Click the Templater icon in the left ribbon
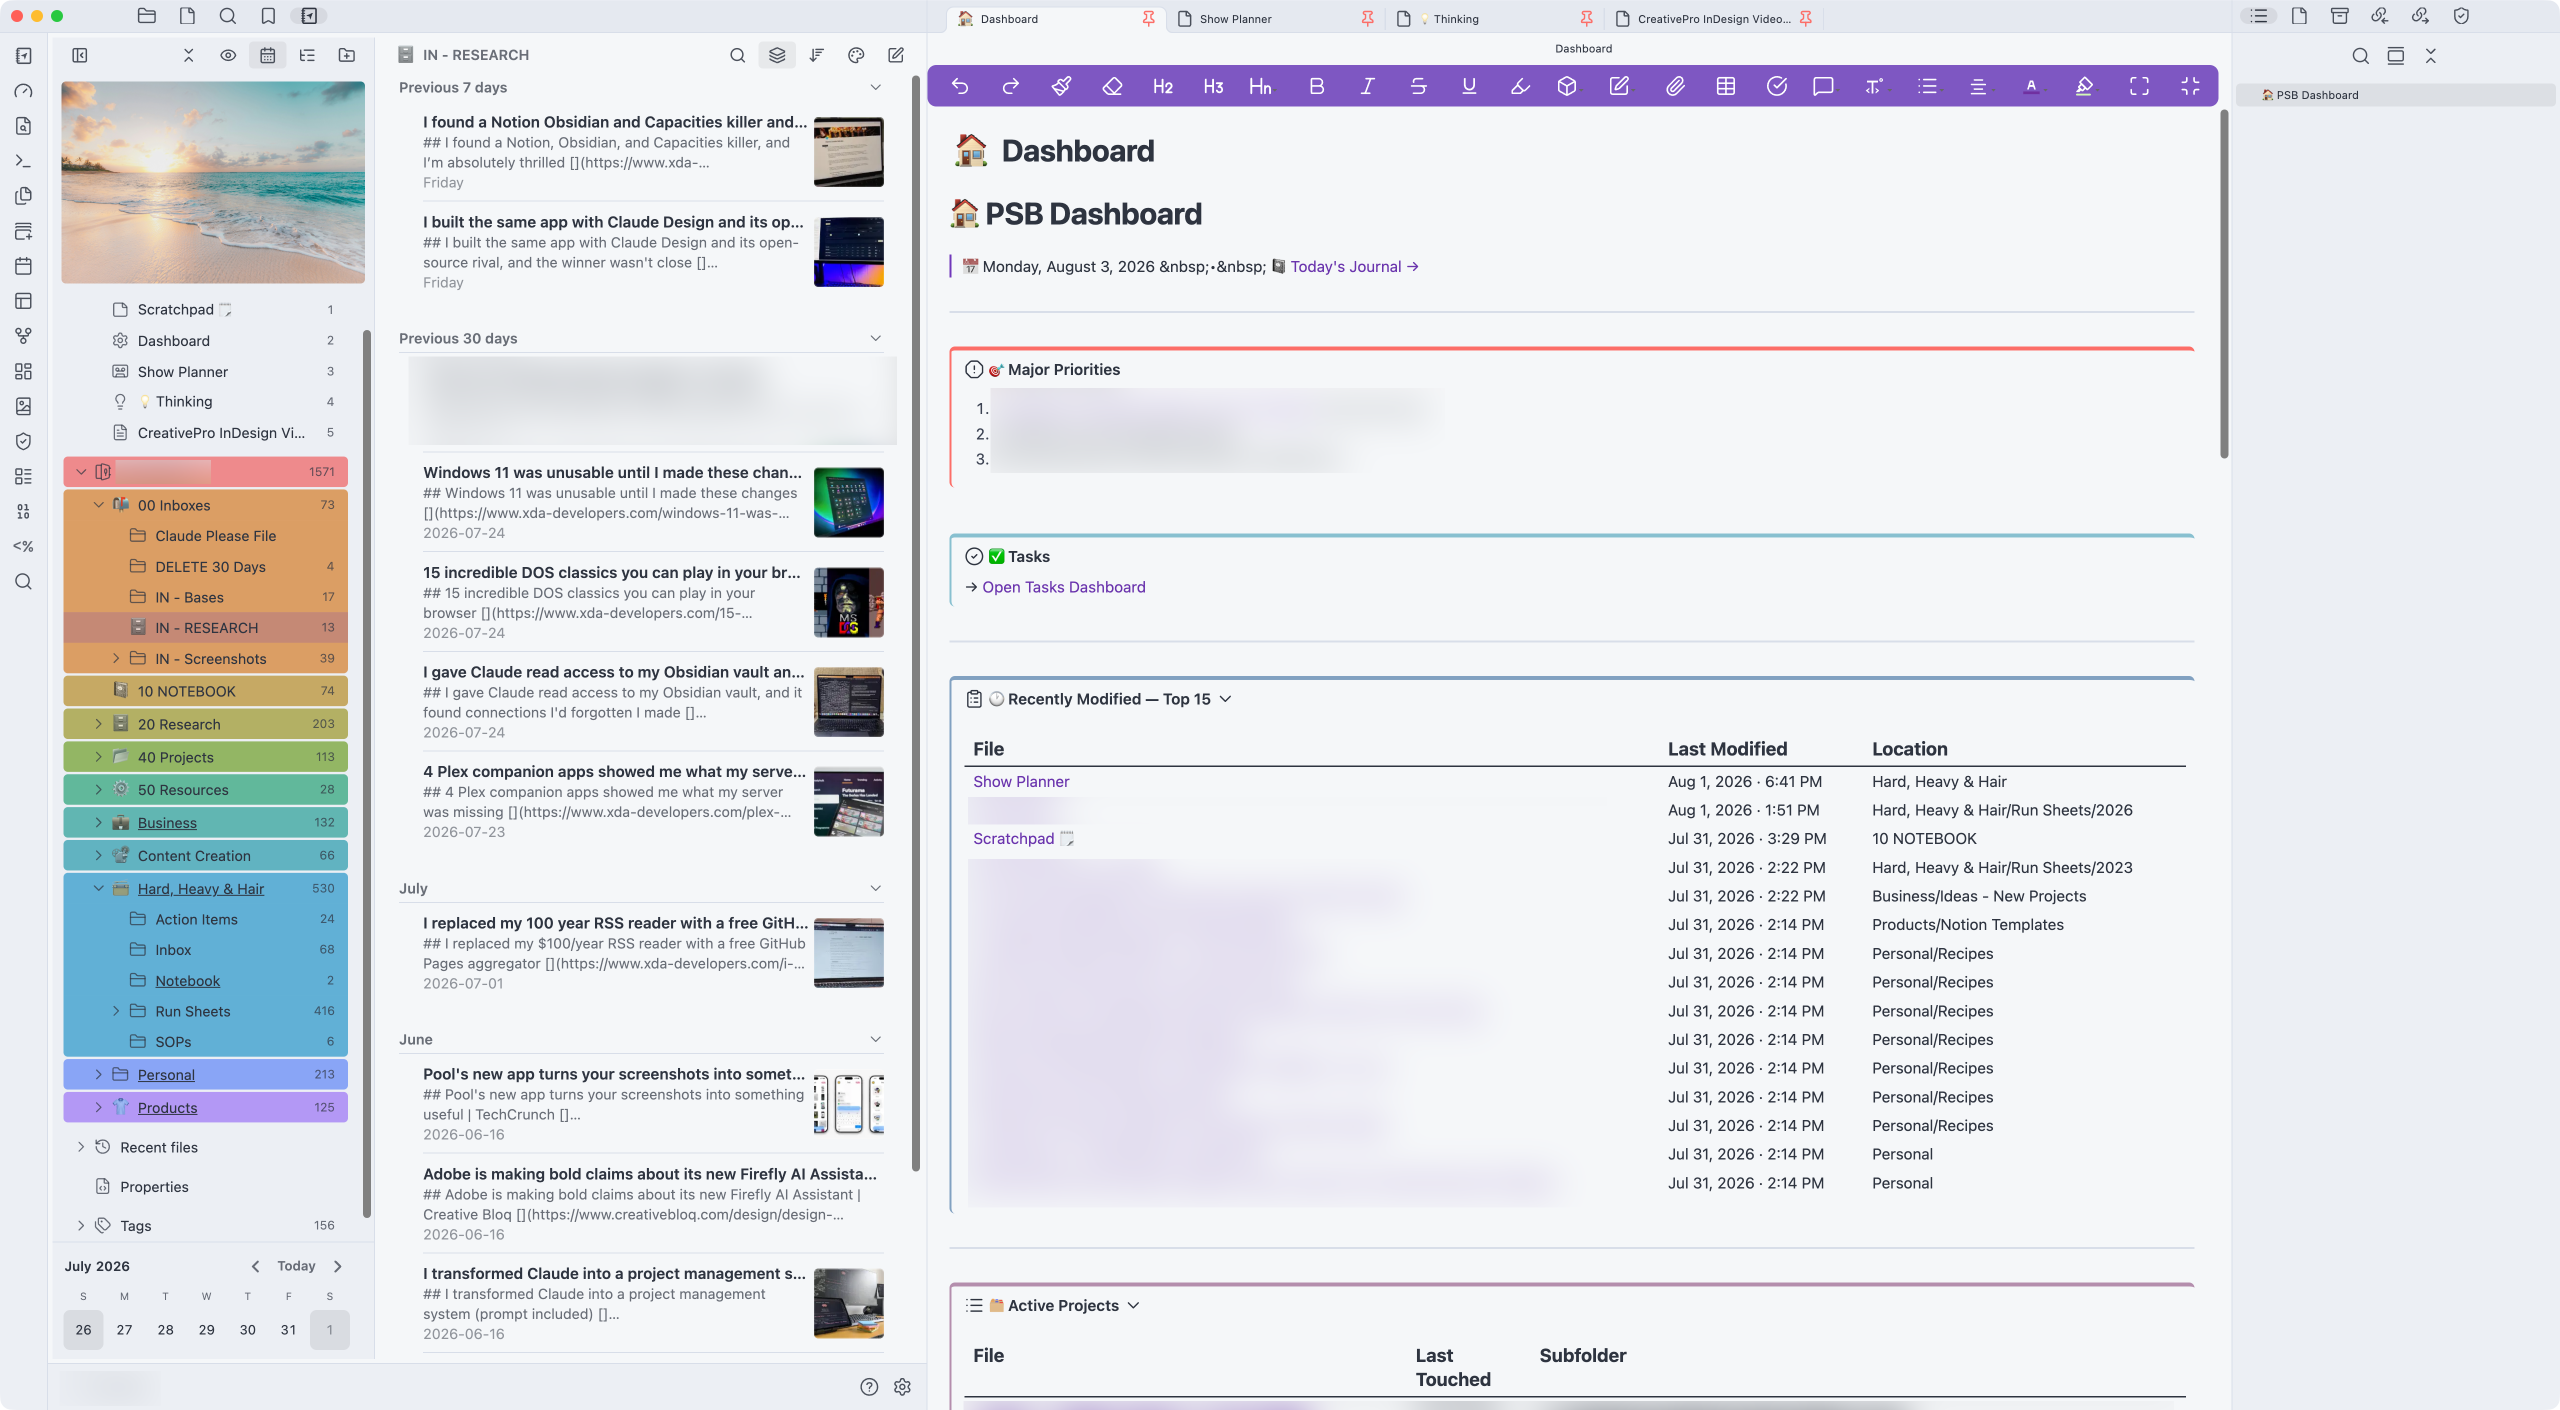 click(x=23, y=546)
